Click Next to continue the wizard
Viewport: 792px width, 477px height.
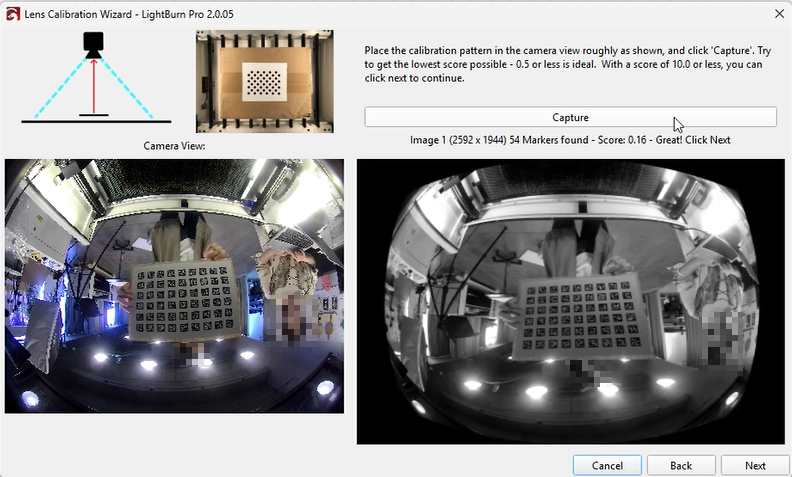(755, 465)
